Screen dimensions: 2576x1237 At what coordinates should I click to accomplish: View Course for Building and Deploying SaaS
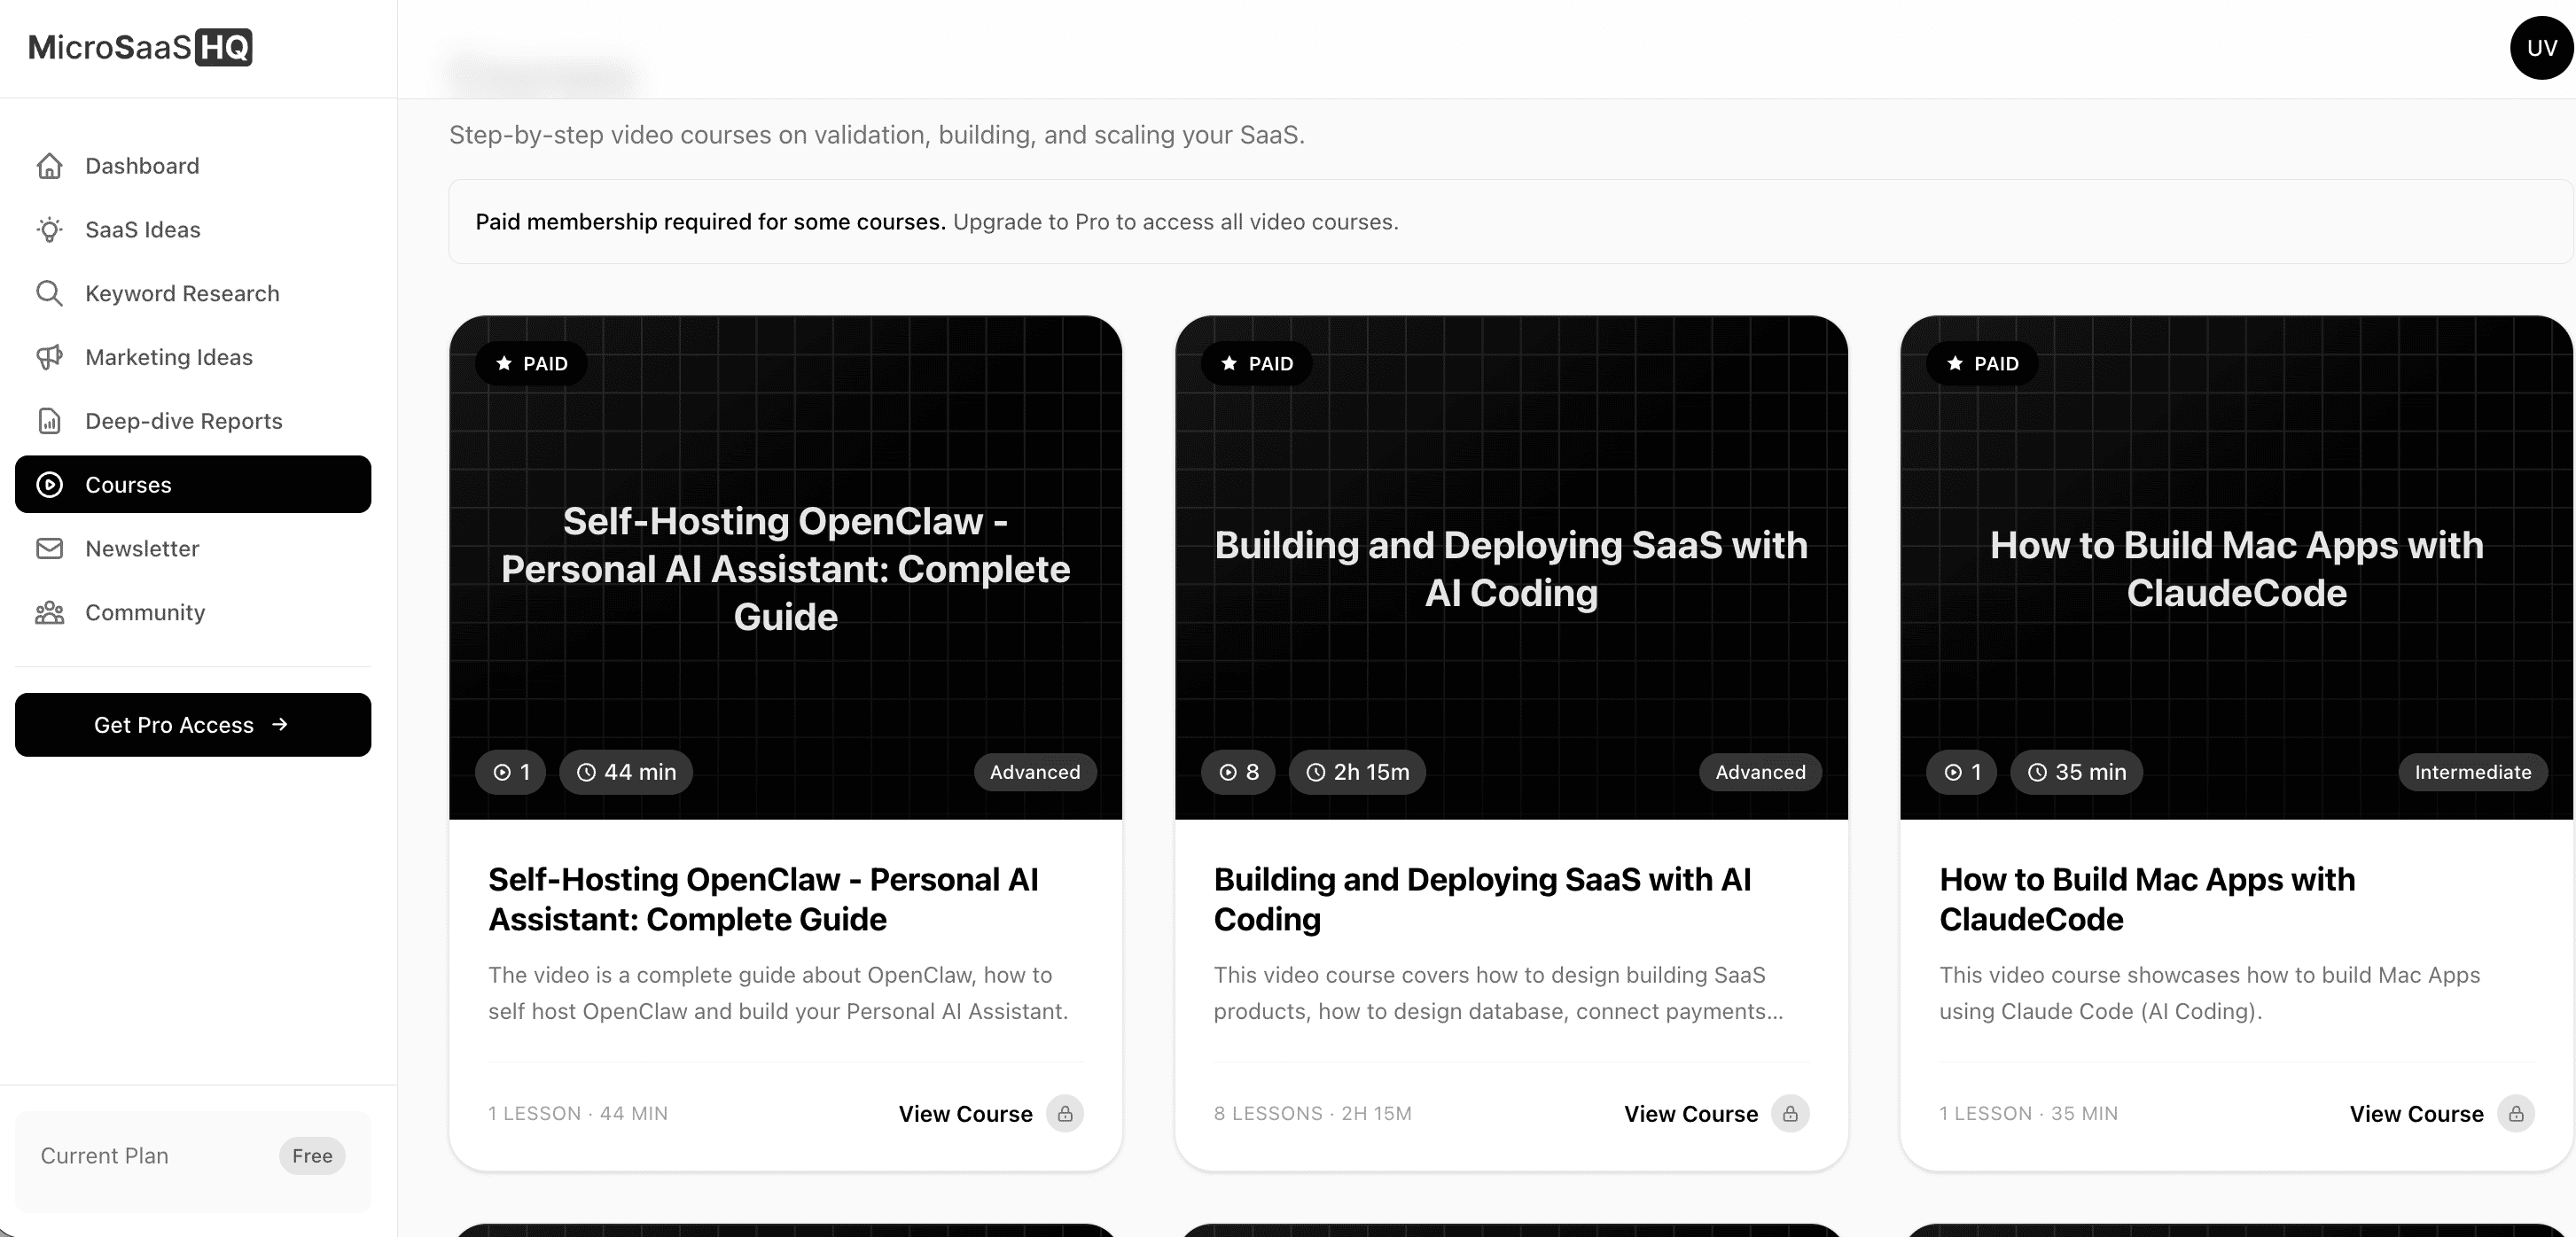[1690, 1113]
